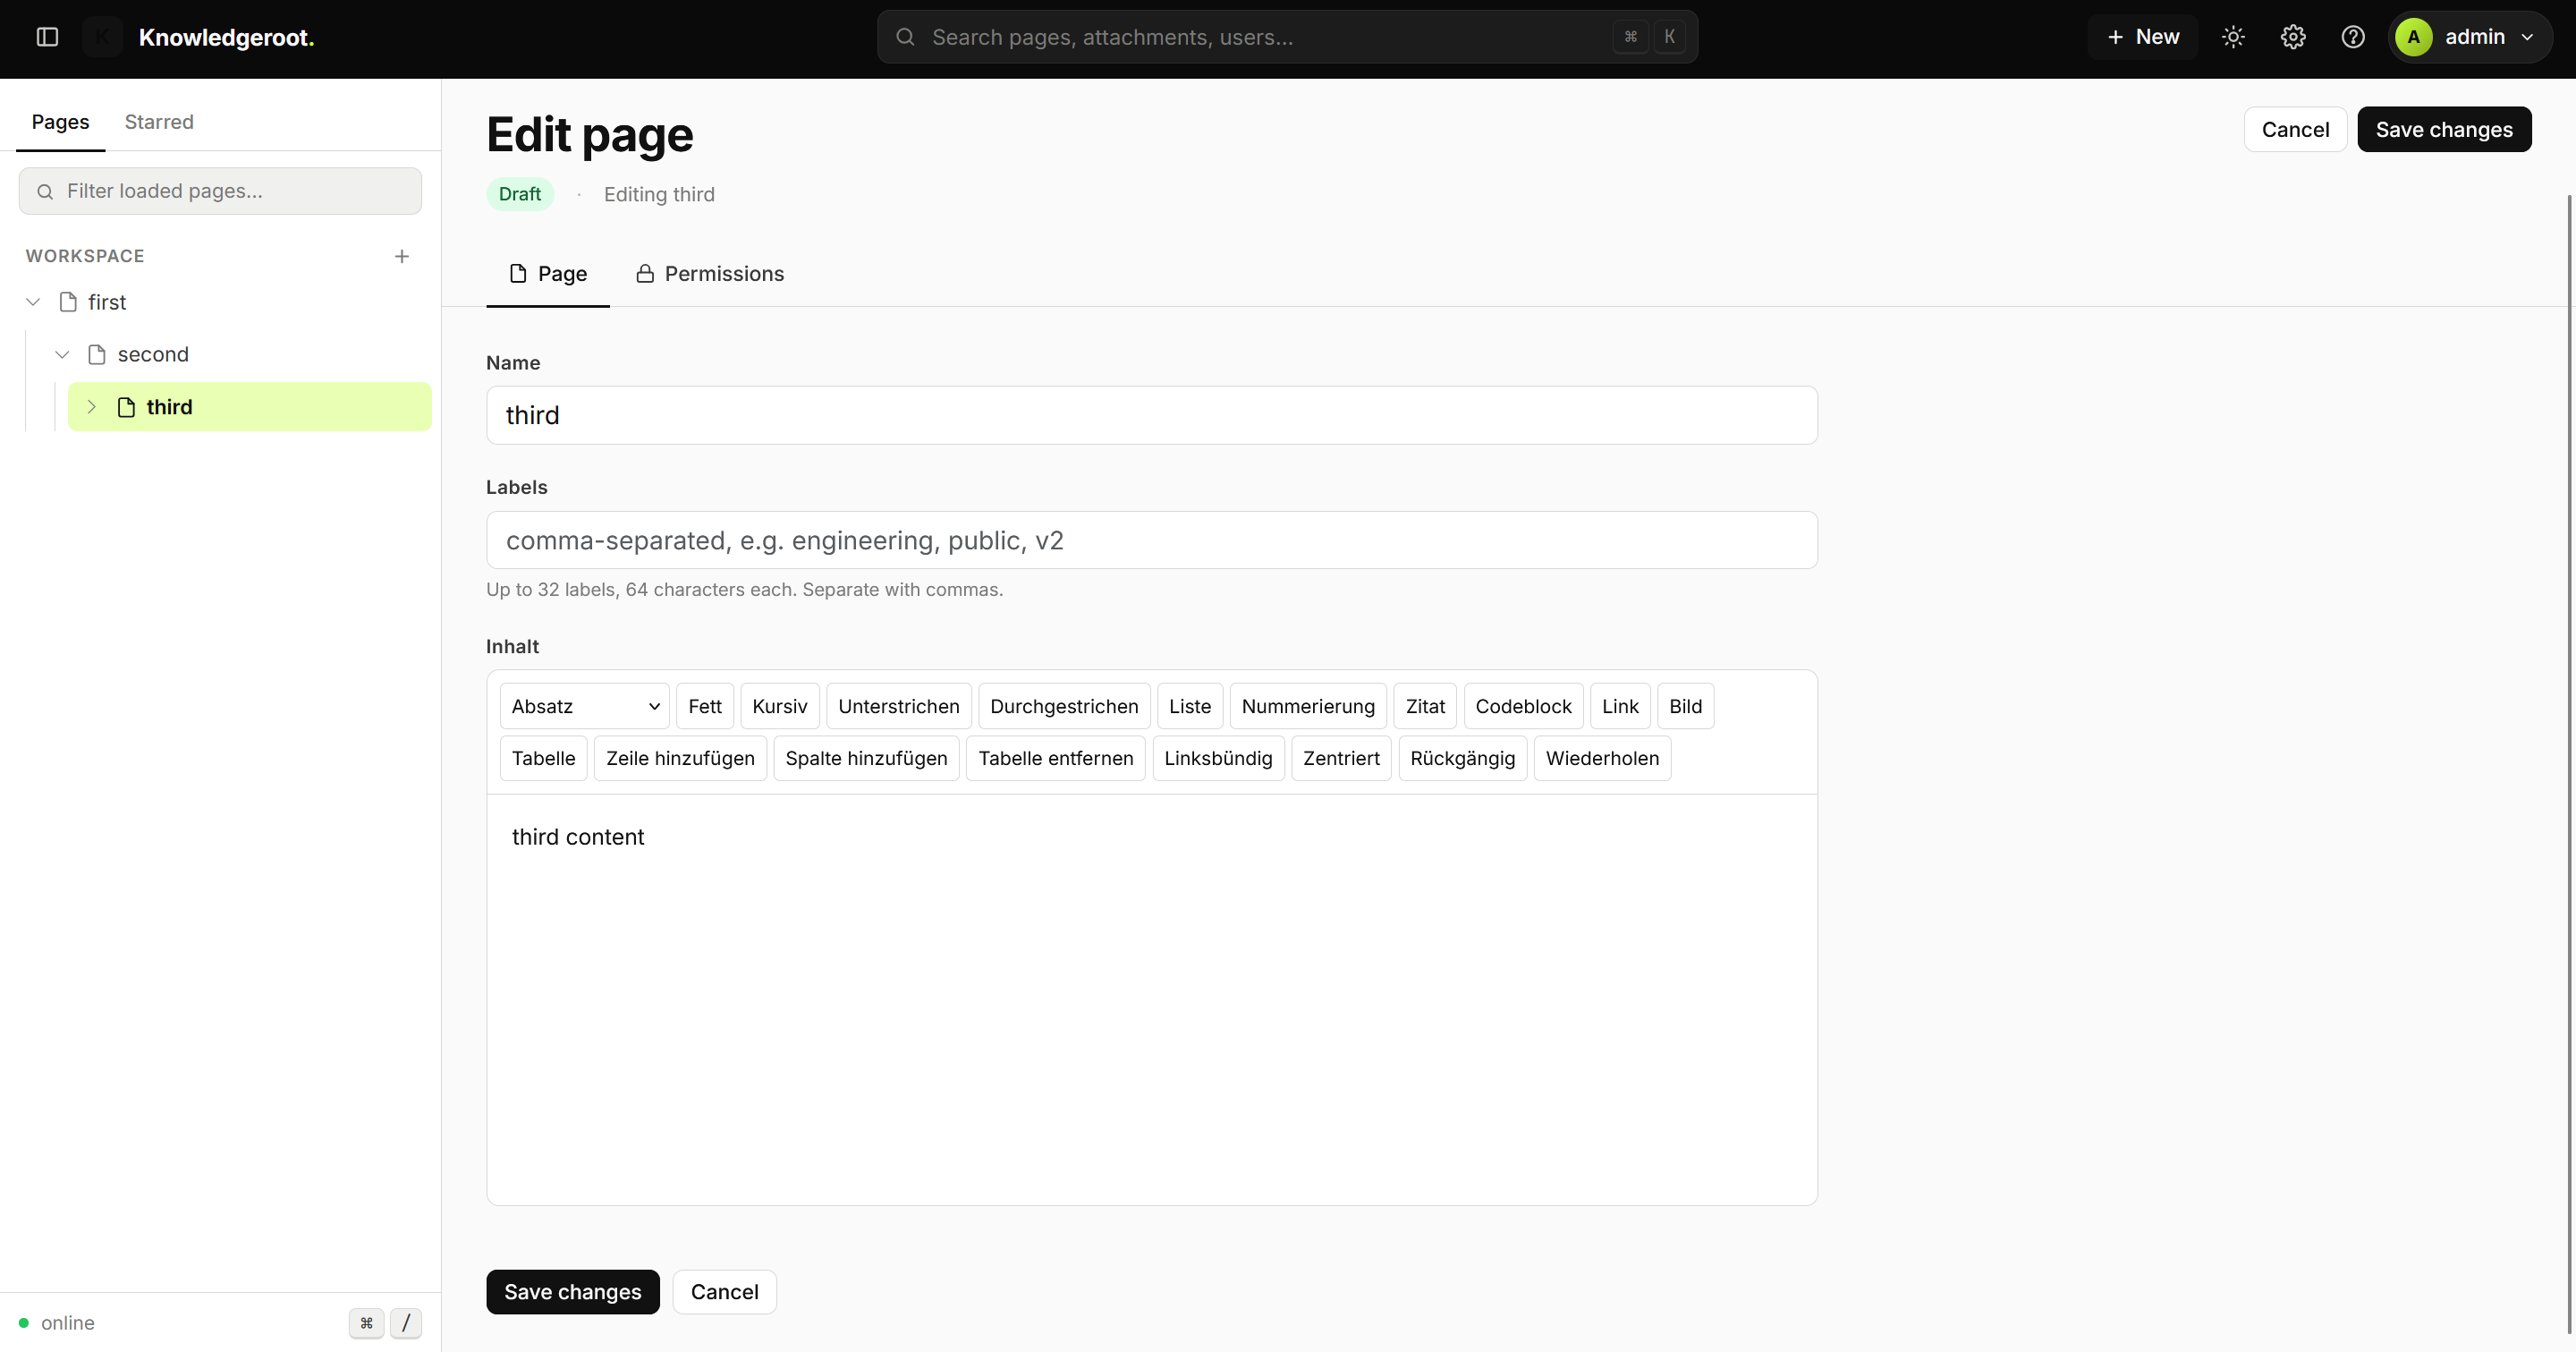The width and height of the screenshot is (2576, 1352).
Task: Focus the Filter loaded pages field
Action: [x=220, y=191]
